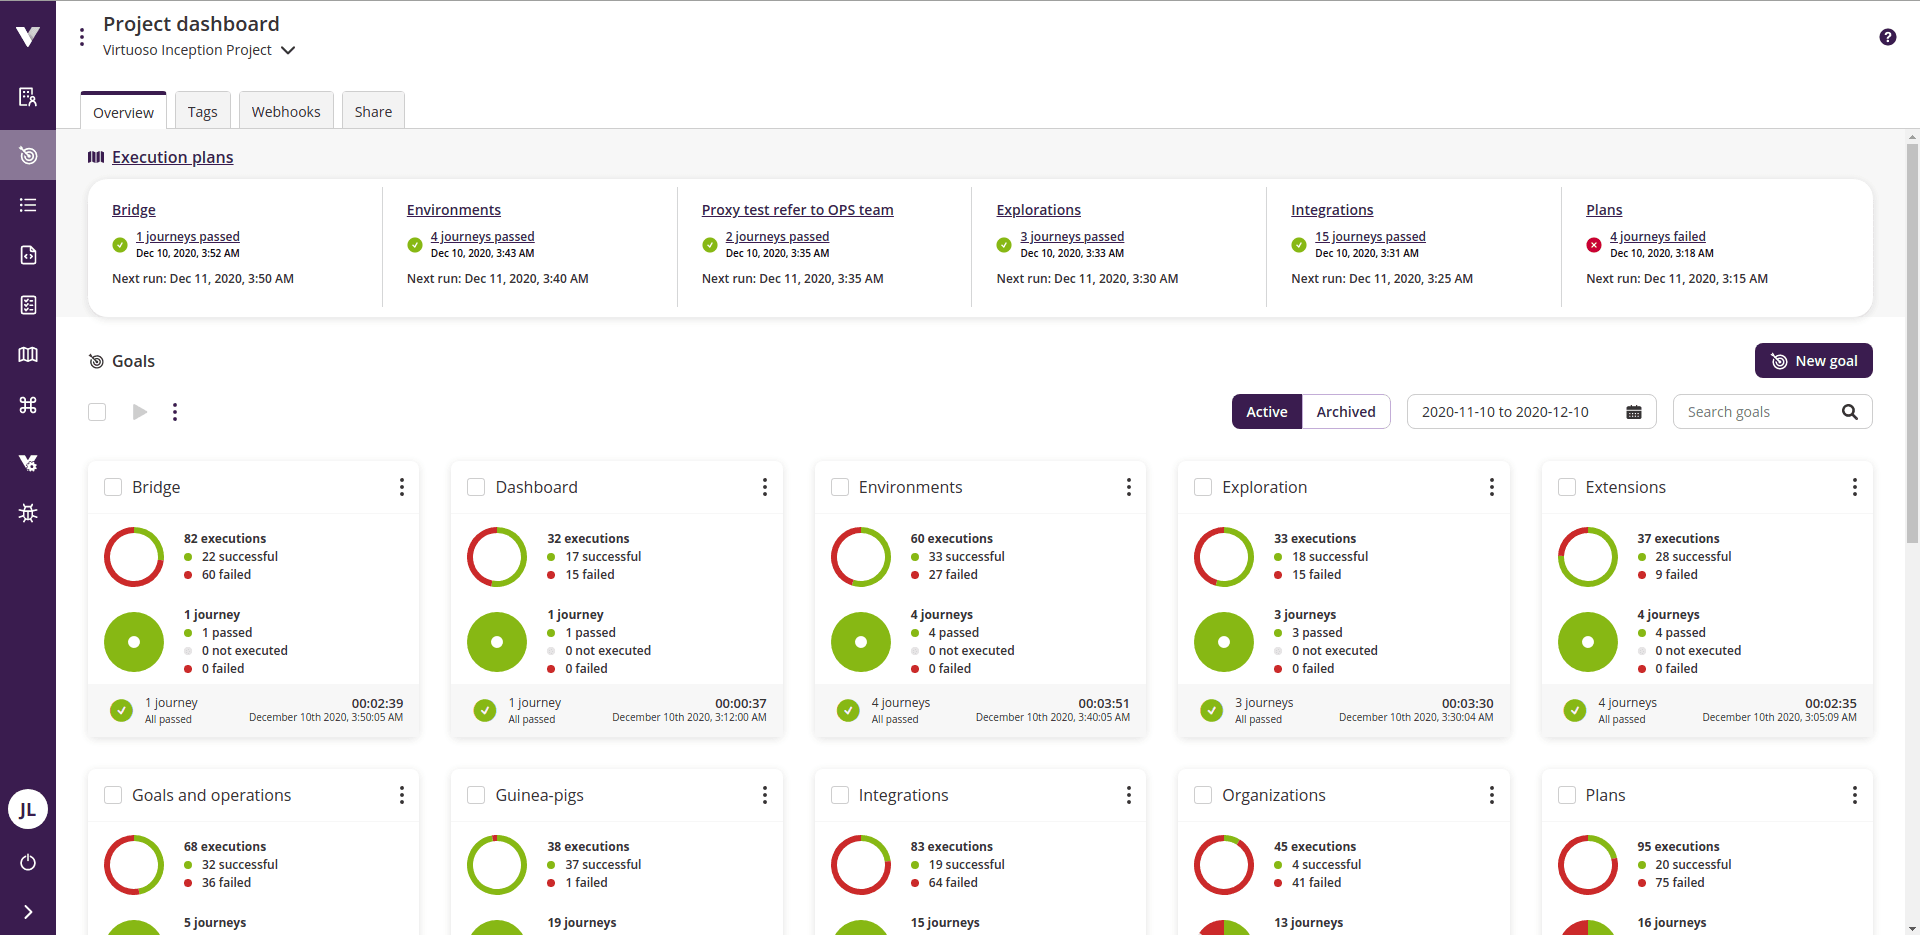This screenshot has width=1920, height=935.
Task: Open Goals and operations card options menu
Action: coord(402,795)
